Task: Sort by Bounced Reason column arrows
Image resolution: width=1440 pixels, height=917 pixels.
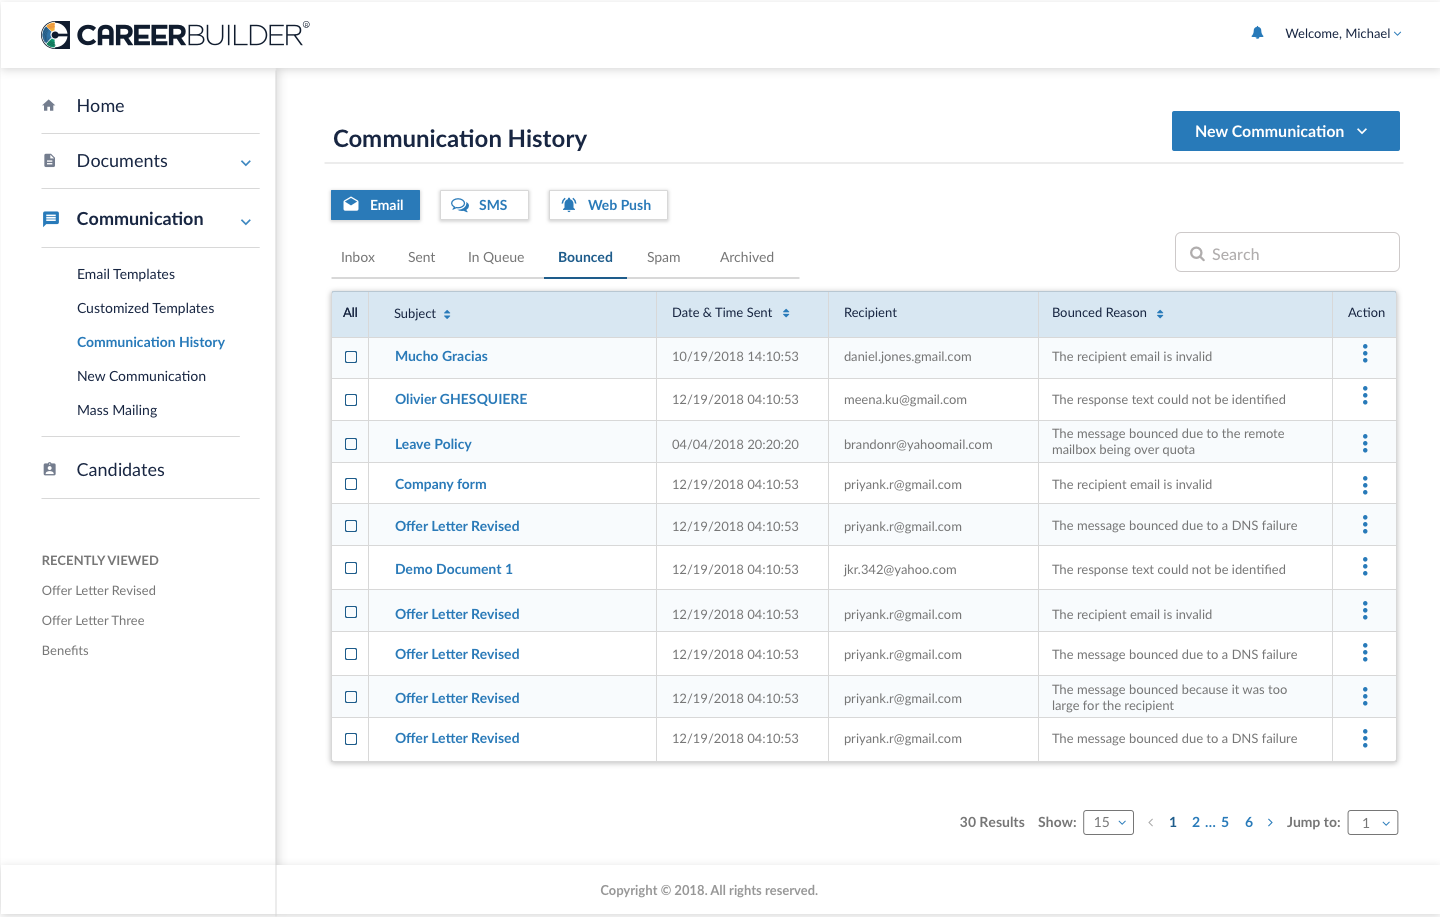Action: click(x=1160, y=314)
